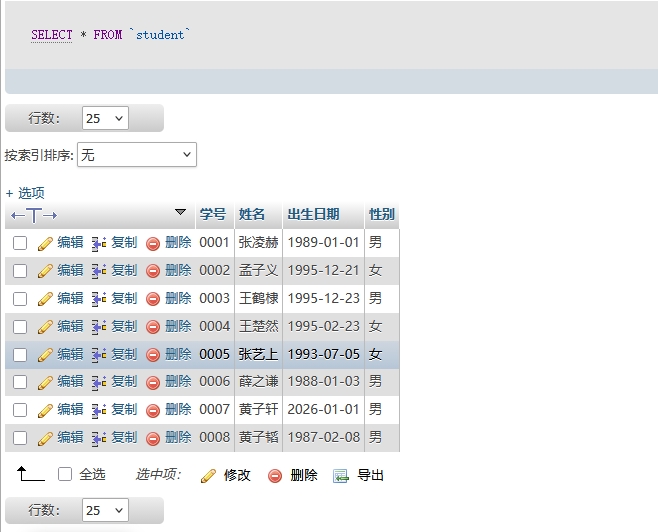Click the copy icon for row 0008
Viewport: 658px width, 532px height.
pos(99,438)
